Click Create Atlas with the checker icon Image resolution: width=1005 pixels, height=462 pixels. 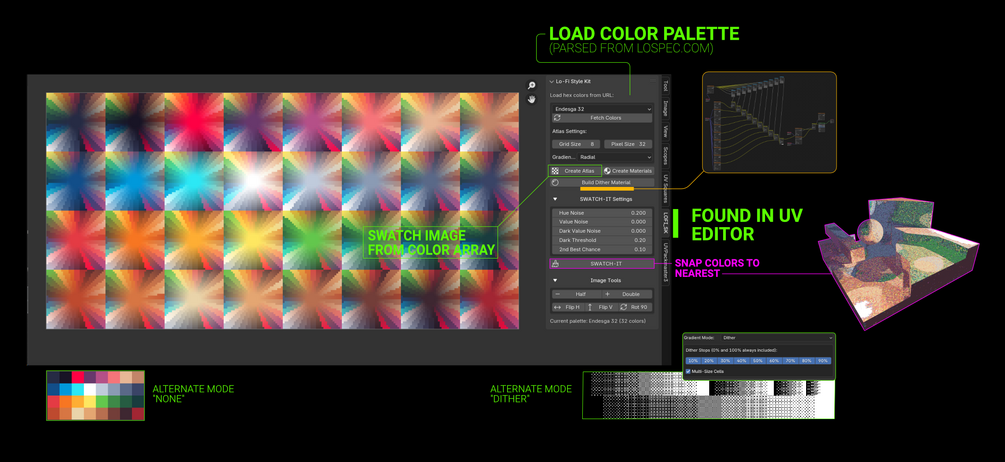point(576,171)
